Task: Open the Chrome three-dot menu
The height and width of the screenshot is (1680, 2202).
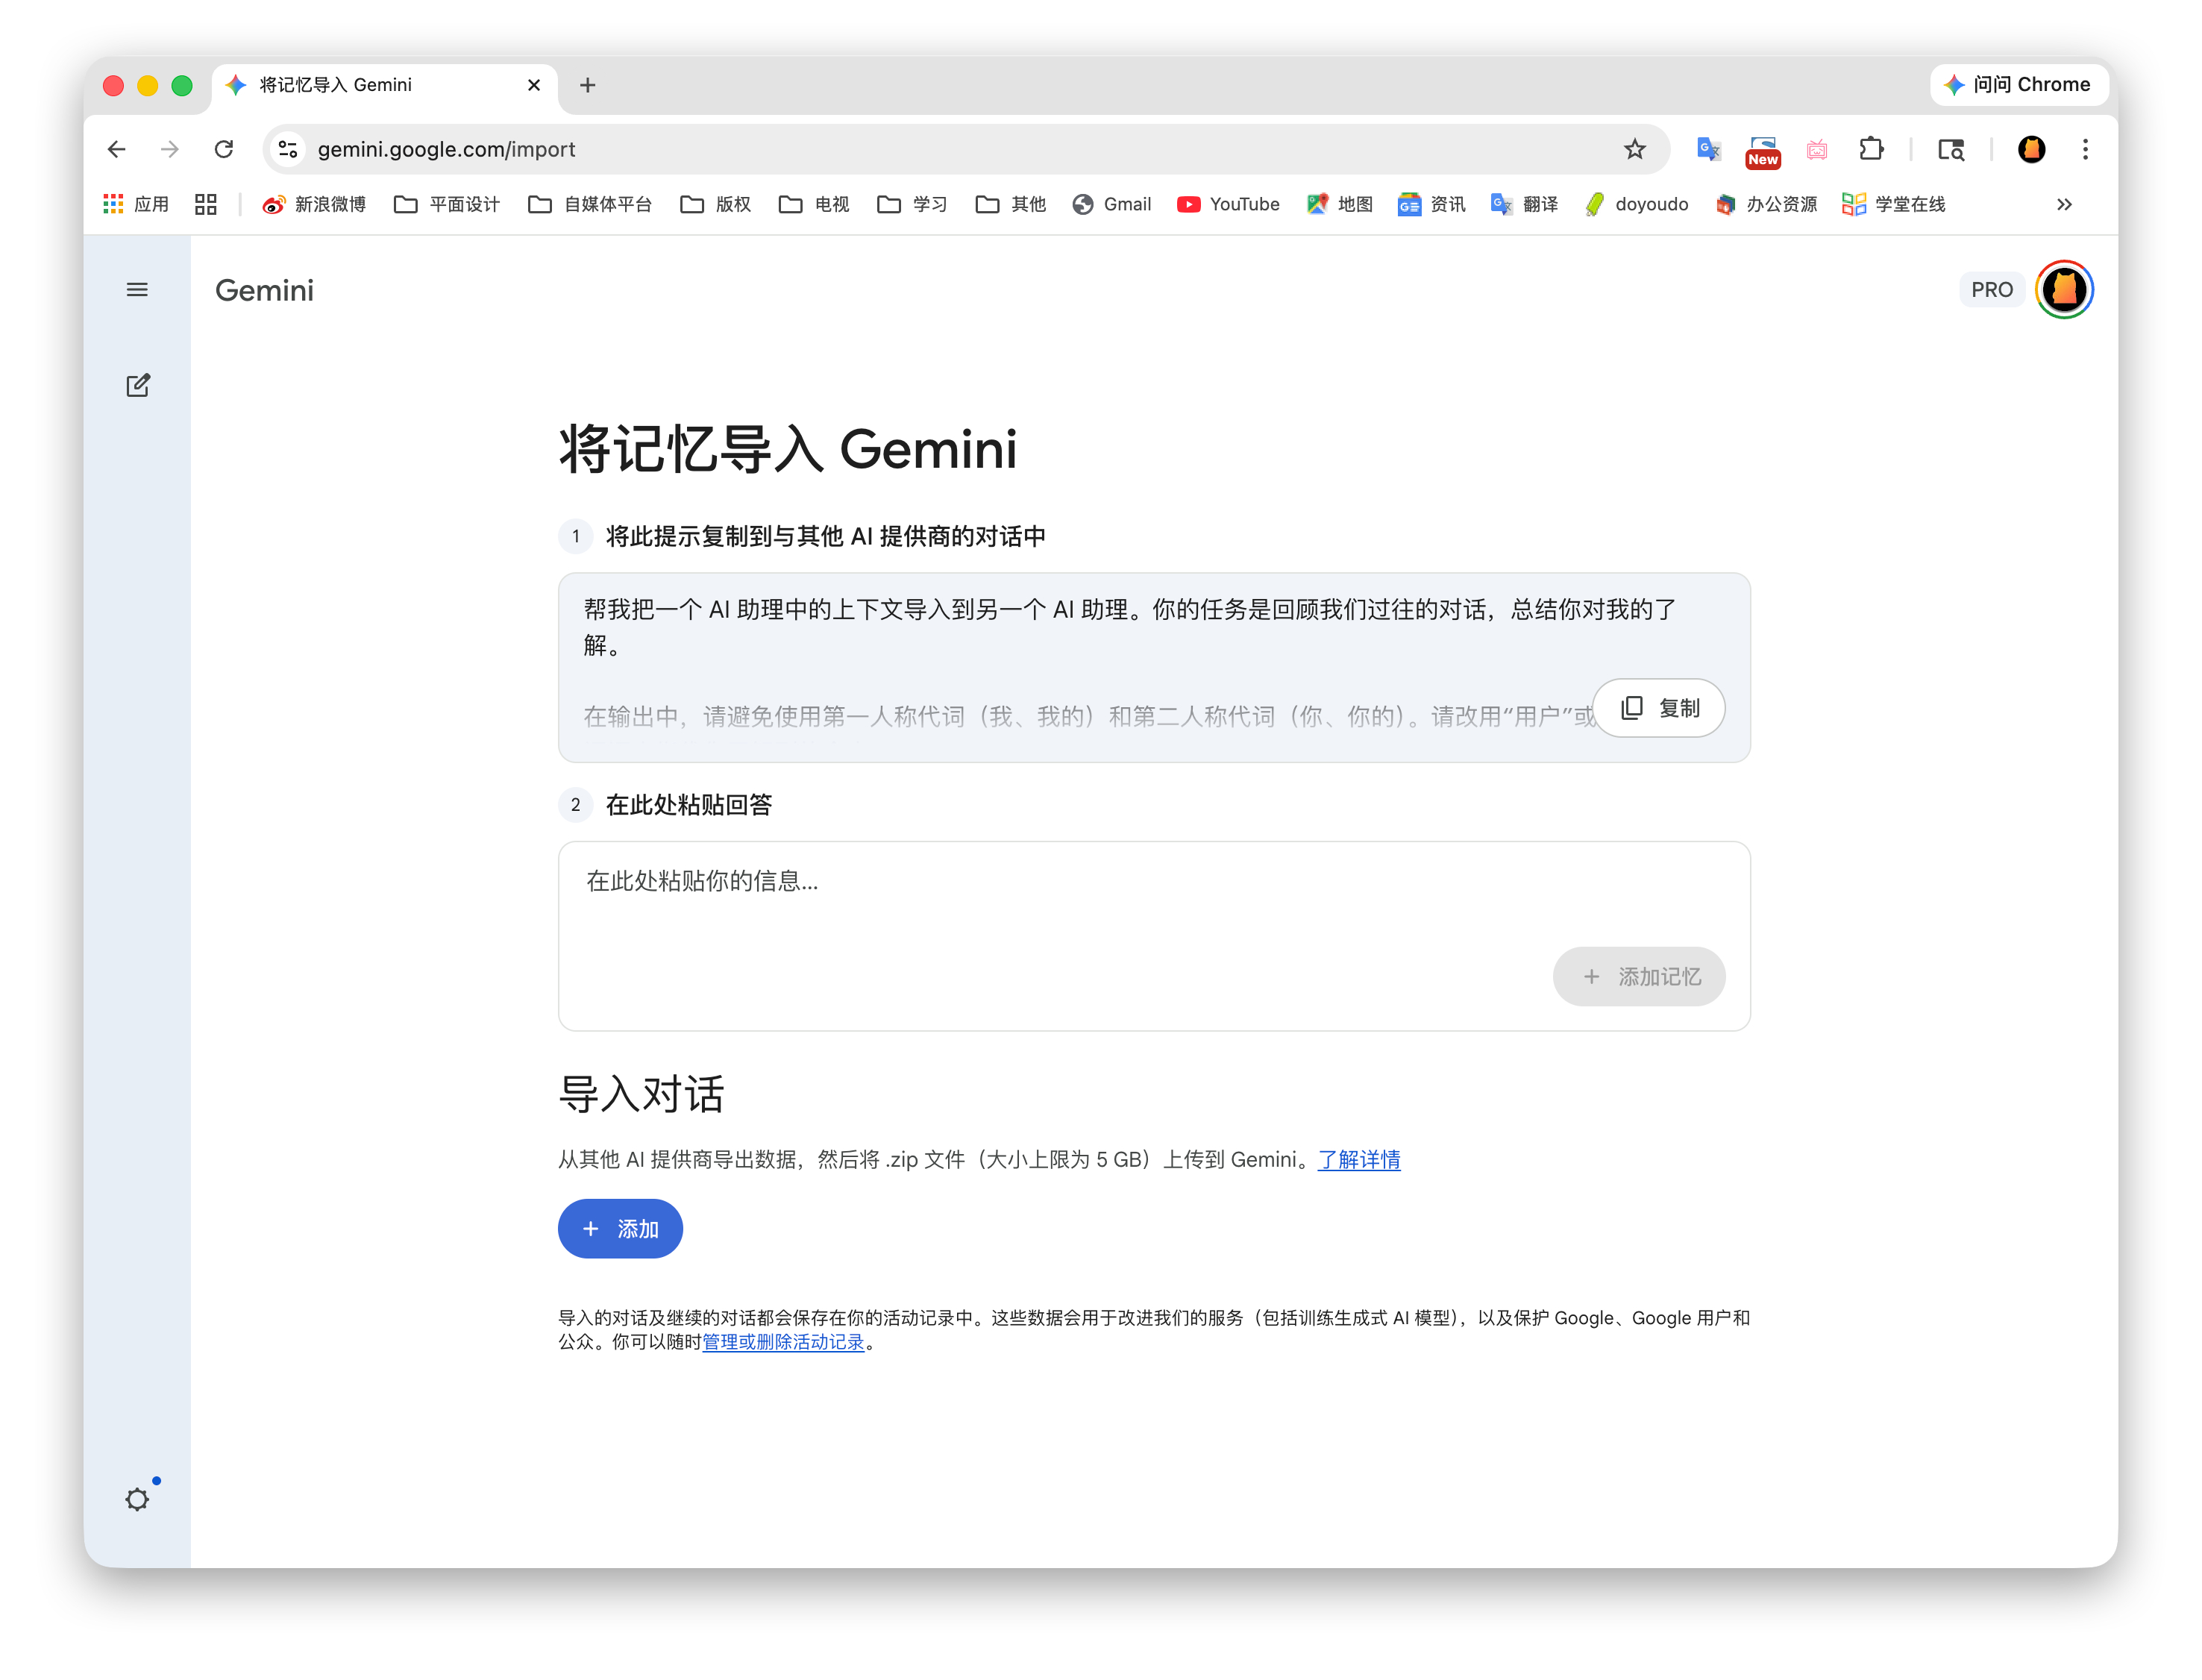Action: point(2085,149)
